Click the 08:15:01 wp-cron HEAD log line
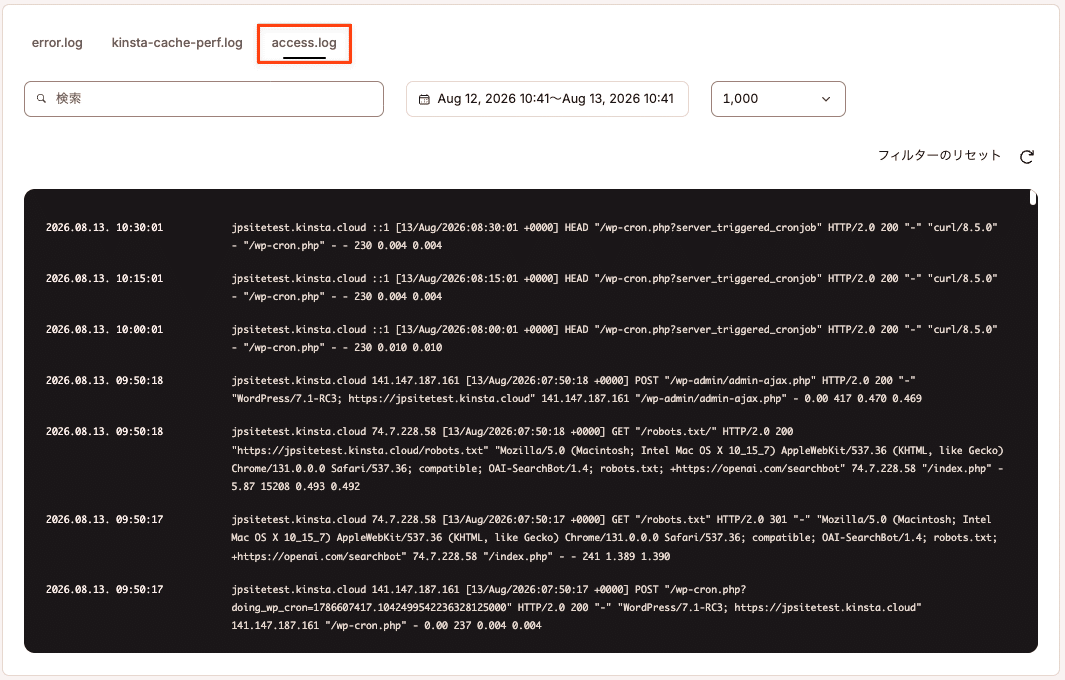Viewport: 1065px width, 680px height. click(x=615, y=287)
